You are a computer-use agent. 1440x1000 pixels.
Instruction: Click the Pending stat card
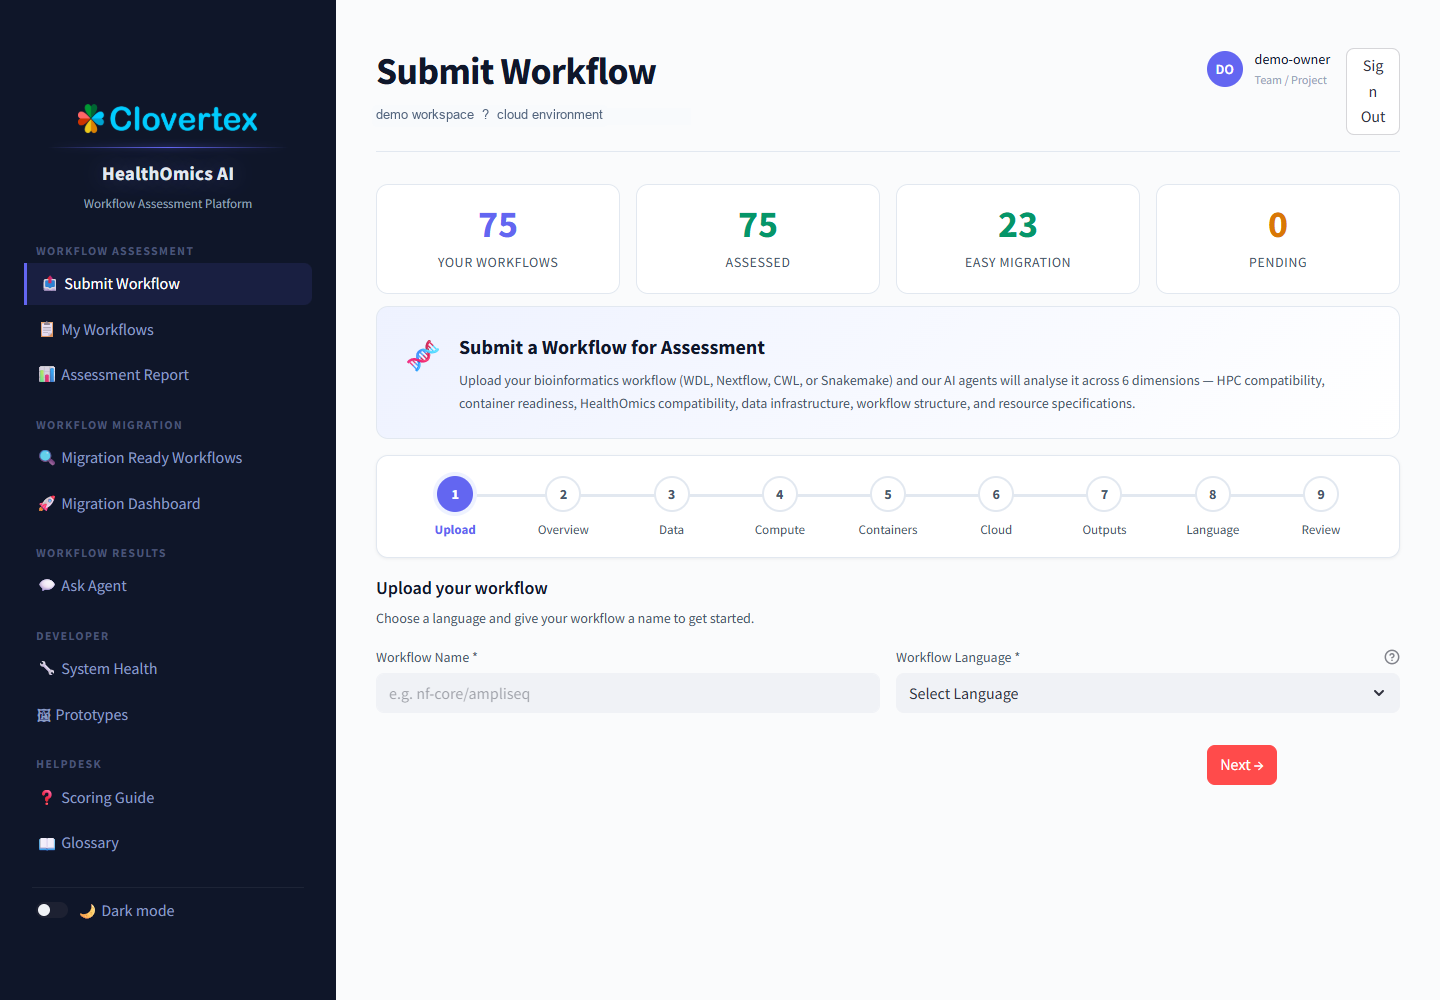click(1278, 239)
